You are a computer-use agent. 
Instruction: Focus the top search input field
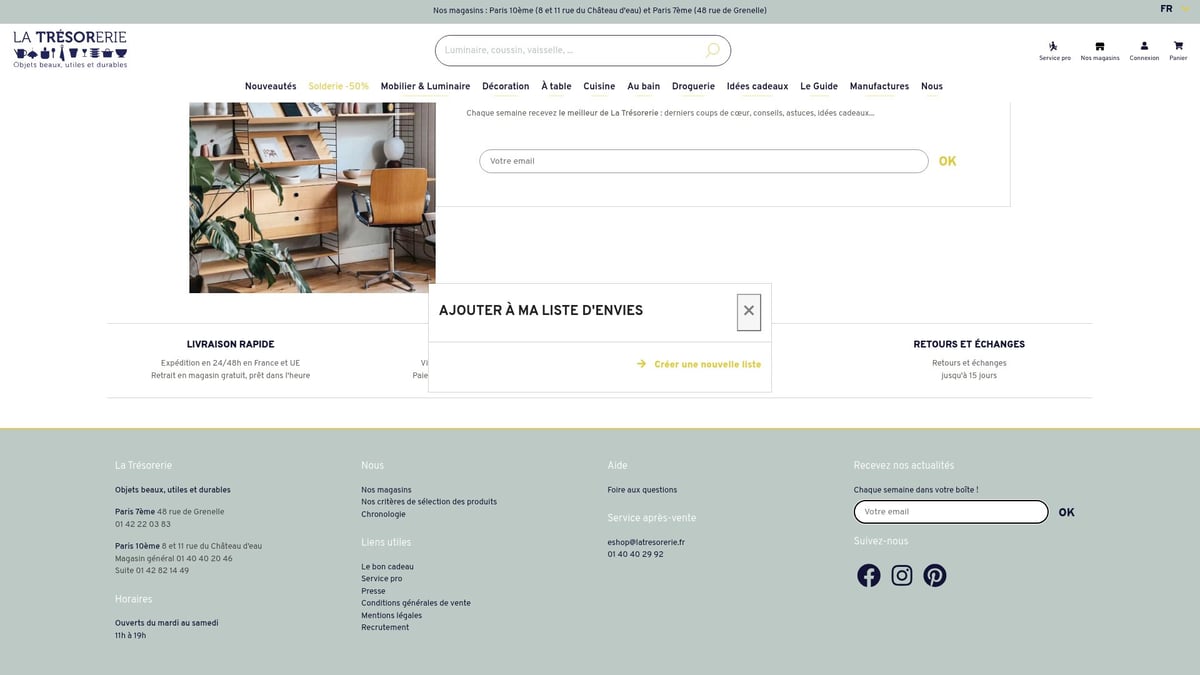[x=570, y=50]
